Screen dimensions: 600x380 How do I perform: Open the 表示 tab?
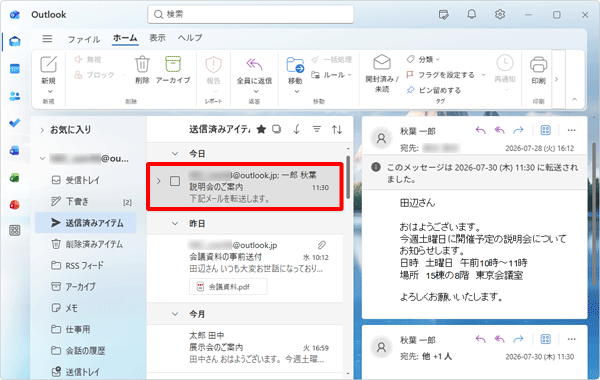[157, 38]
